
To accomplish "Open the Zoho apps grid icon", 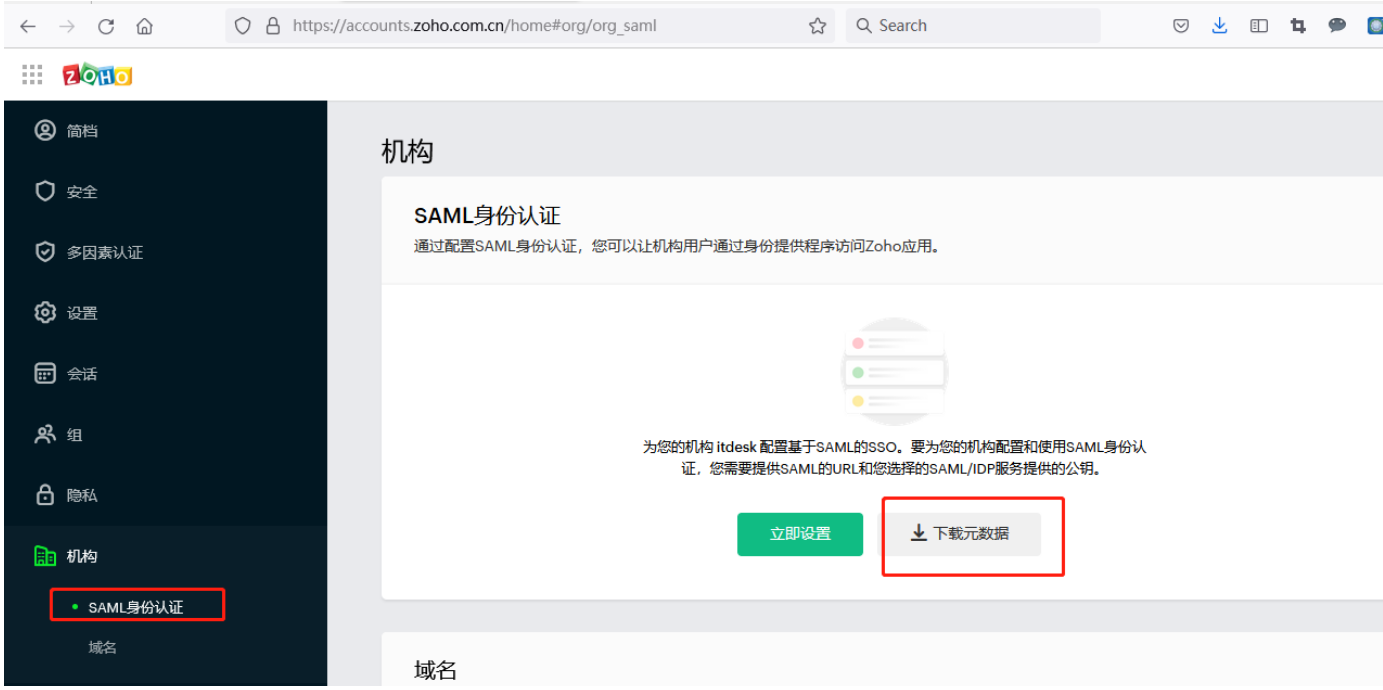I will [32, 74].
